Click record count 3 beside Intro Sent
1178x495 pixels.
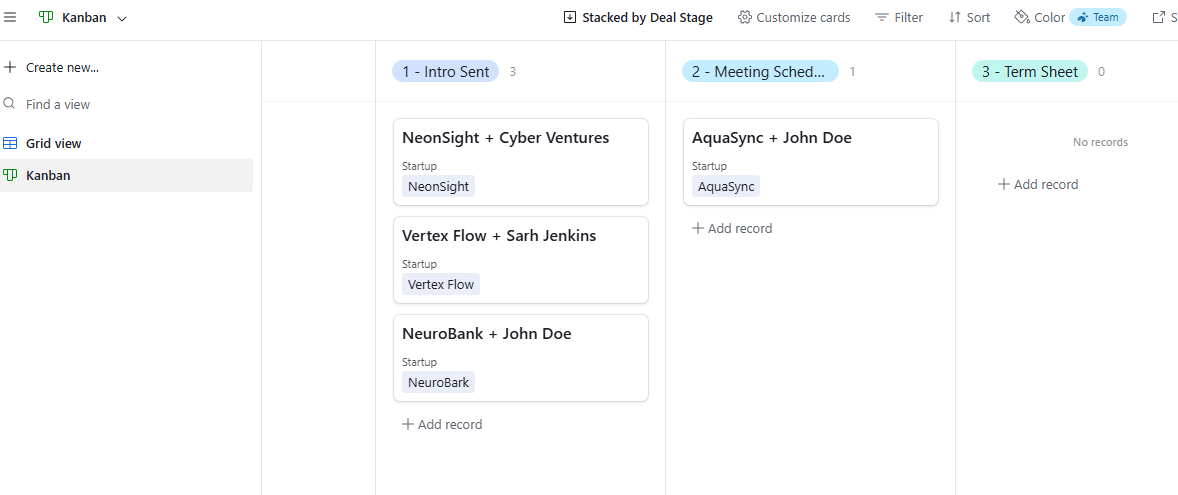(x=512, y=72)
